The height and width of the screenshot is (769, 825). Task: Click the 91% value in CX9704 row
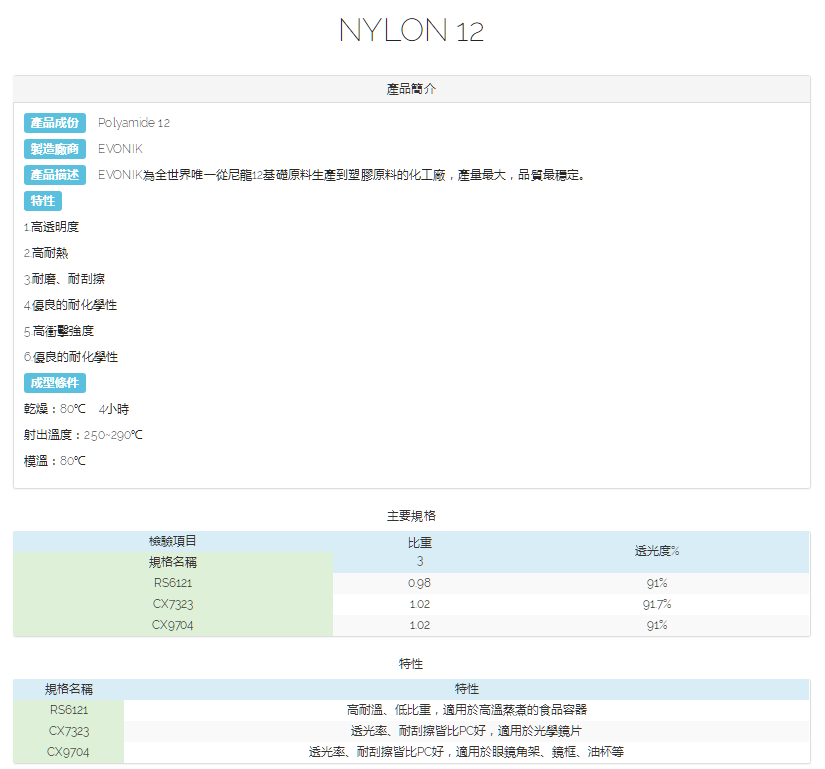(x=657, y=625)
